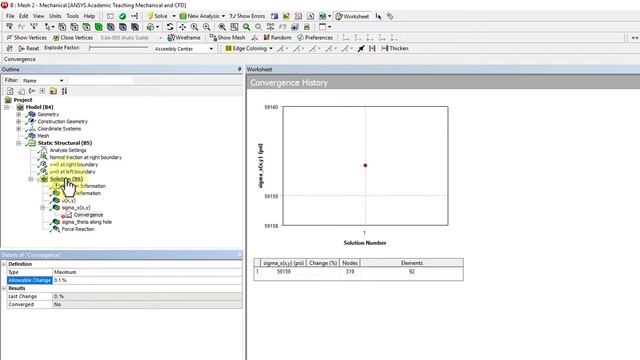The height and width of the screenshot is (360, 640).
Task: Select sigma_theta along hole result
Action: (x=86, y=222)
